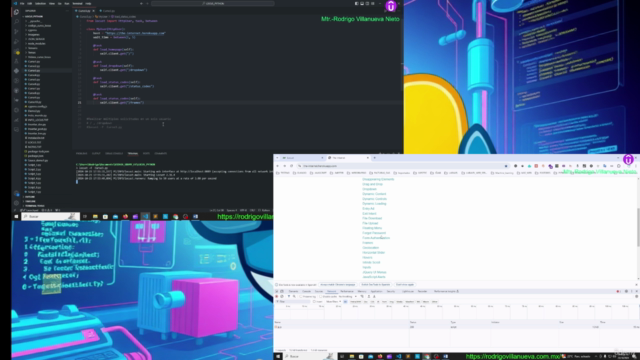Open Run and Debug in VS Code activity bar

pos(16,41)
